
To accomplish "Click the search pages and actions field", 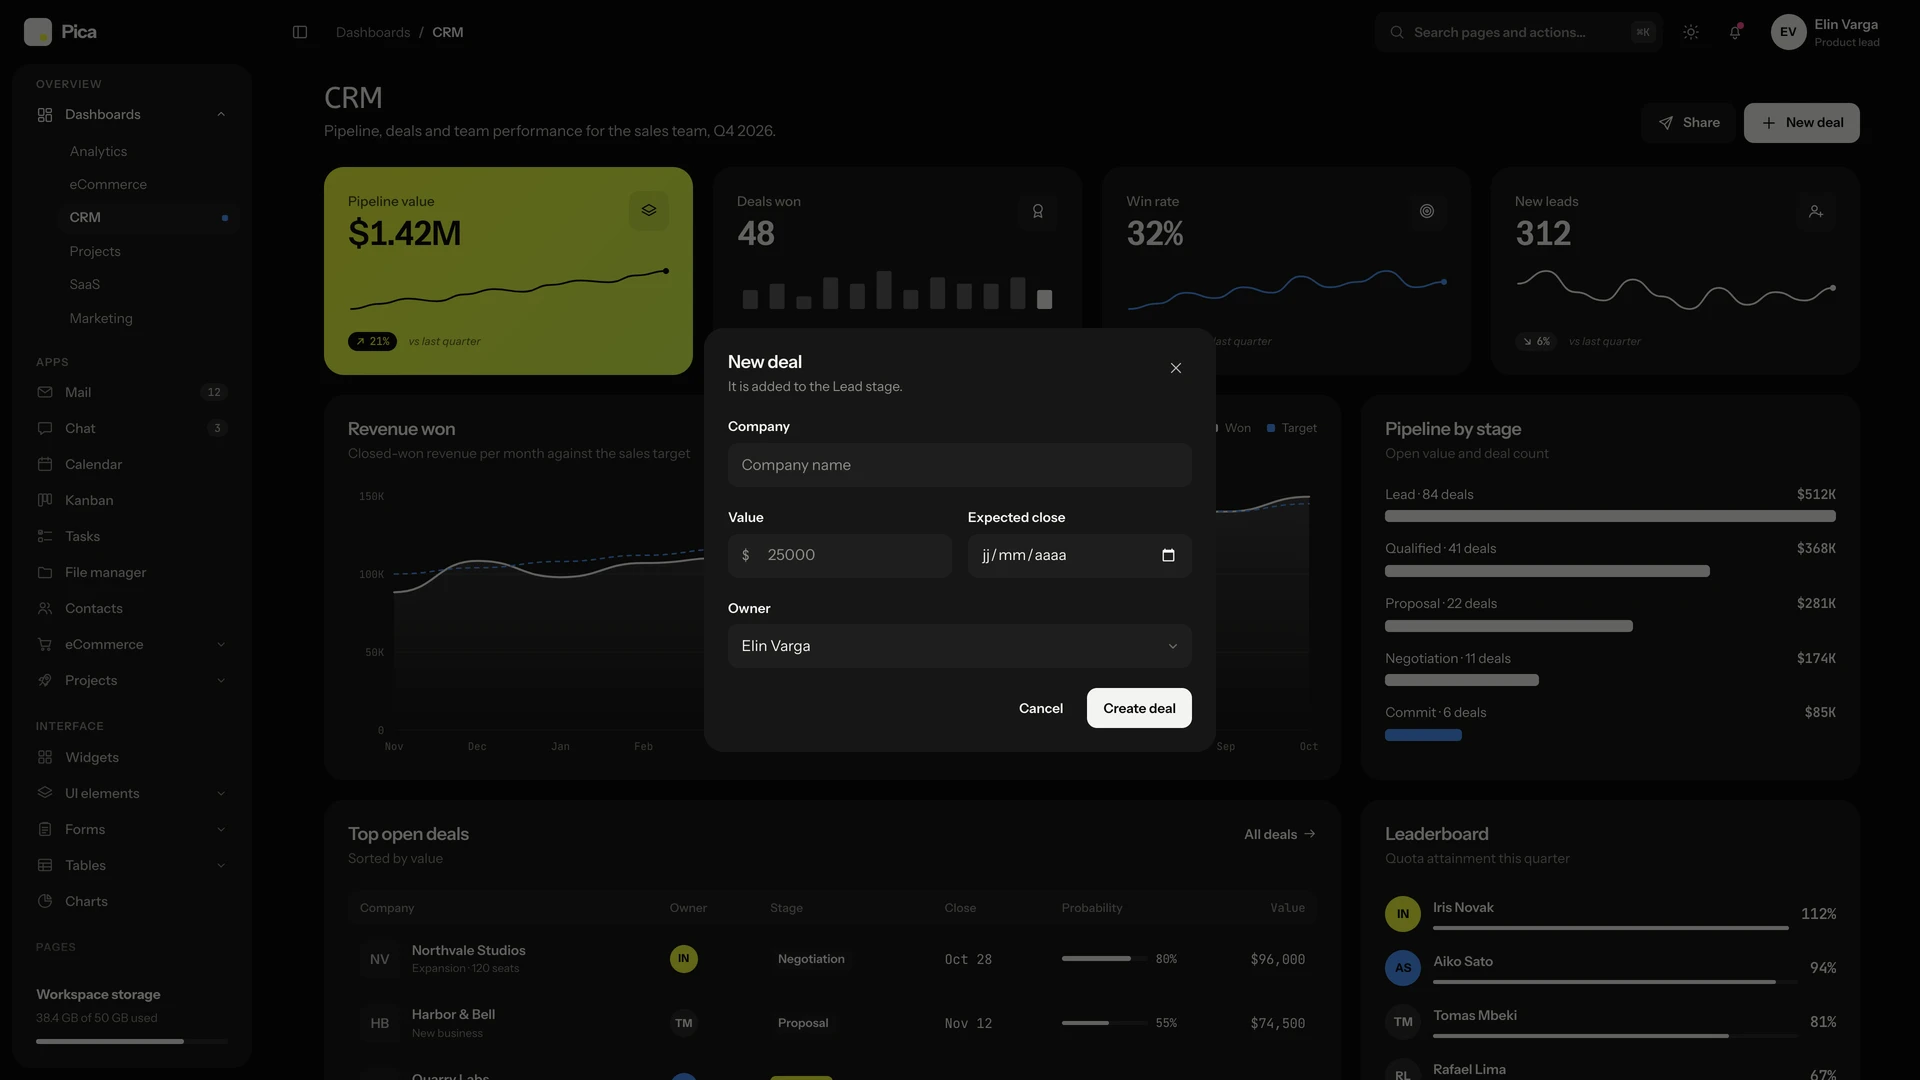I will (1518, 32).
